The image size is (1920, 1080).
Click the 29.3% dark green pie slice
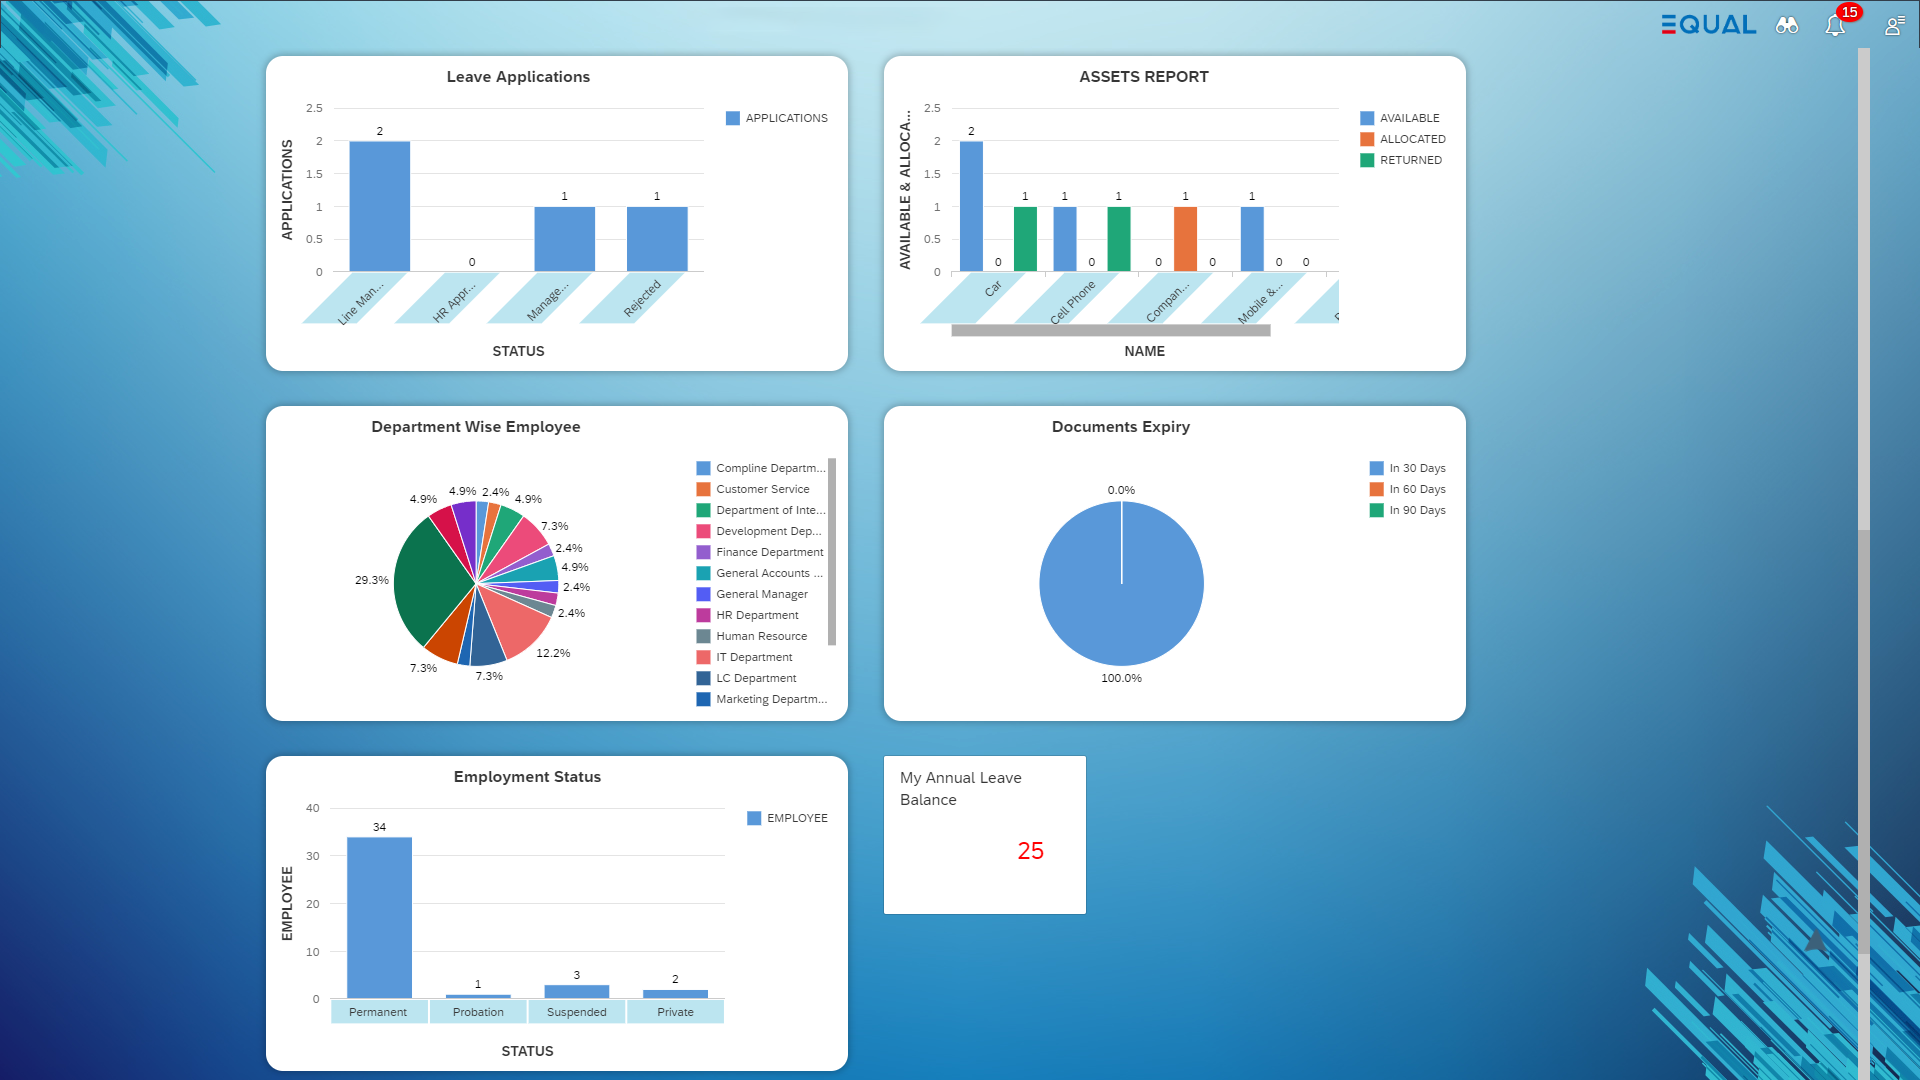click(430, 580)
